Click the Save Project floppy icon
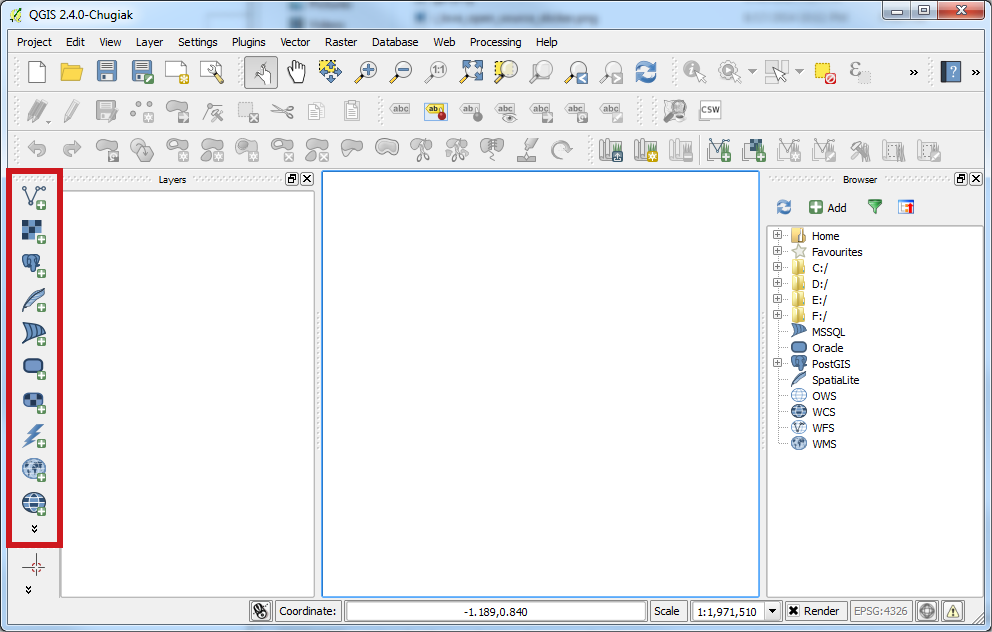Screen dimensions: 992x632 coord(107,72)
